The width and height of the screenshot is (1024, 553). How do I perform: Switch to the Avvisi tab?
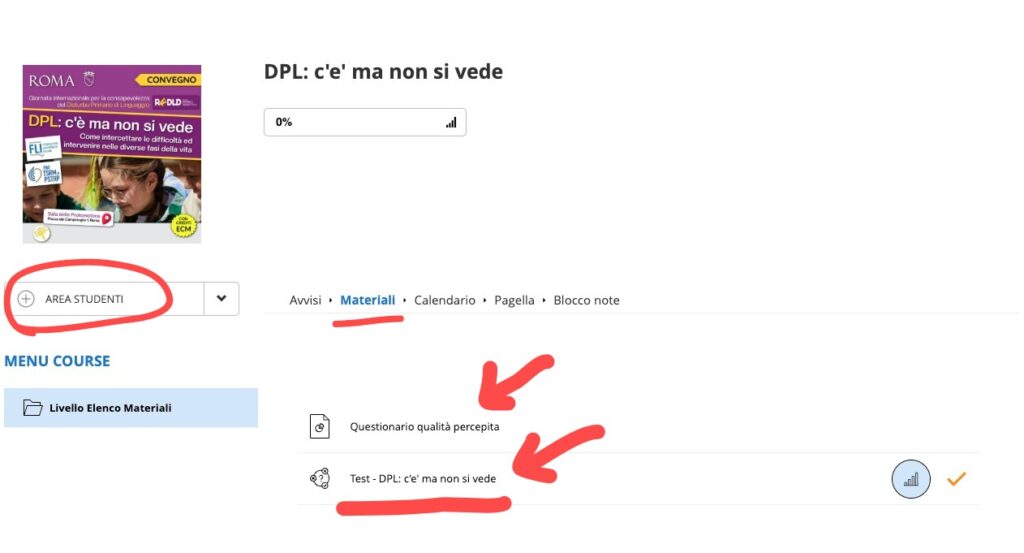point(305,300)
